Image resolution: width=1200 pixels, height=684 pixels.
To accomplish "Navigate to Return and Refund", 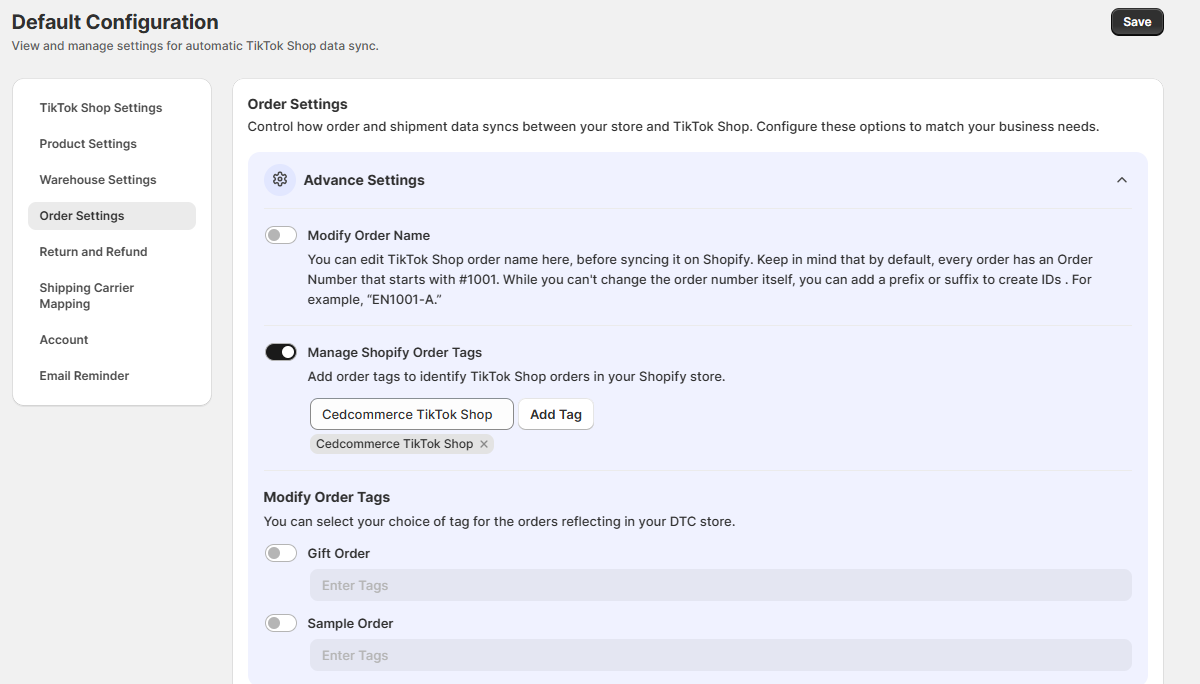I will tap(93, 252).
